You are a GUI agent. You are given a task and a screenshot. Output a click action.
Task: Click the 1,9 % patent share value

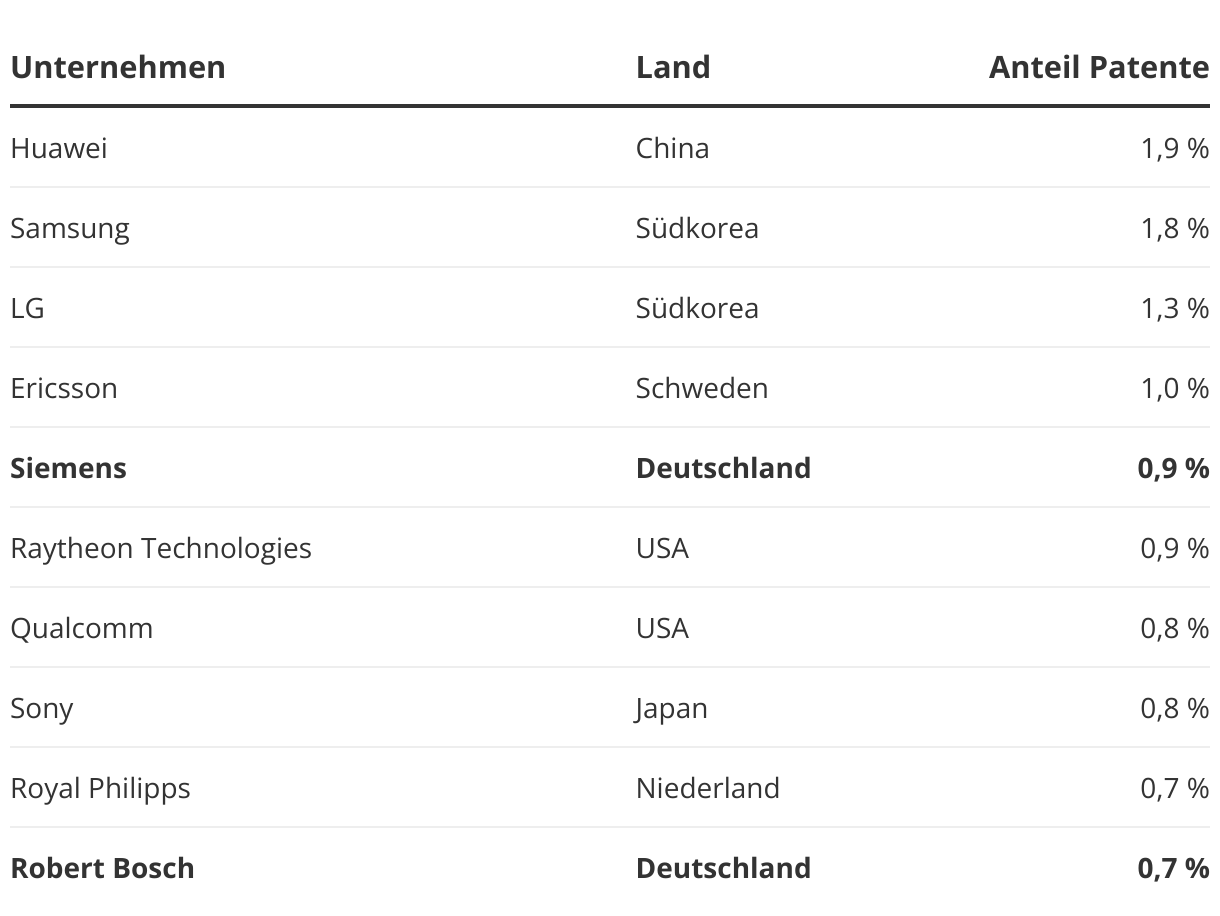click(x=1175, y=148)
